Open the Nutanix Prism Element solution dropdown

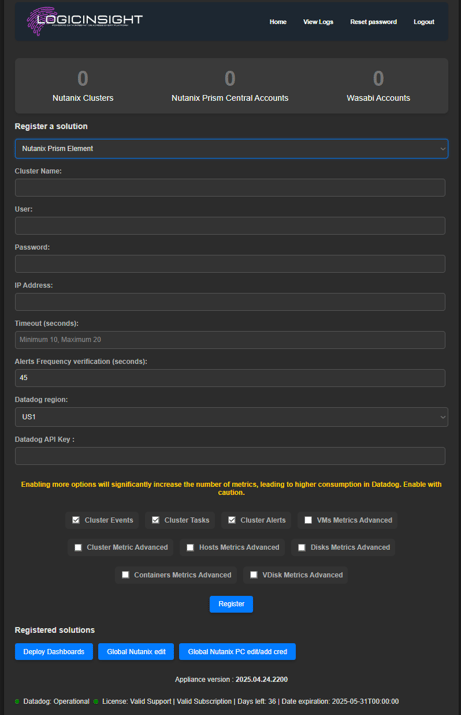pyautogui.click(x=232, y=149)
